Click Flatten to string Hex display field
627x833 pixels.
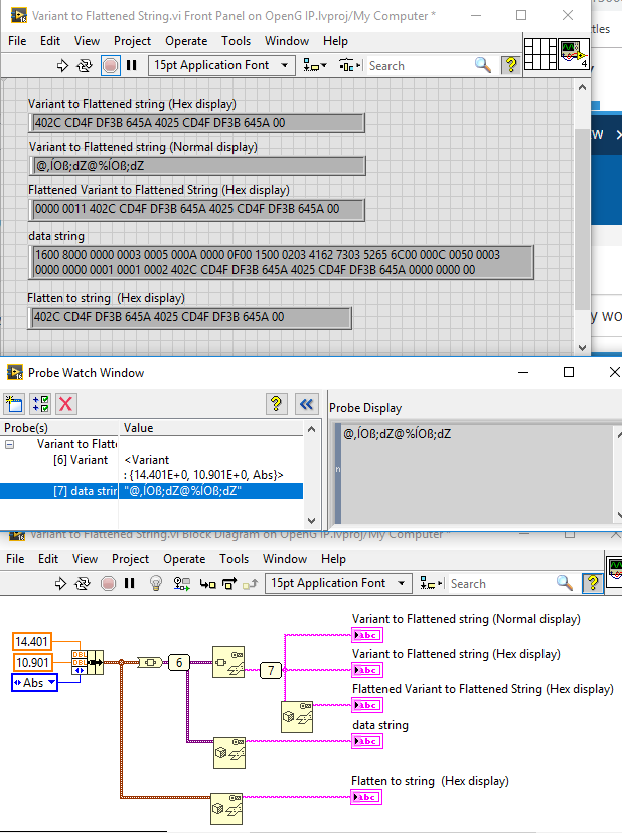[x=189, y=317]
